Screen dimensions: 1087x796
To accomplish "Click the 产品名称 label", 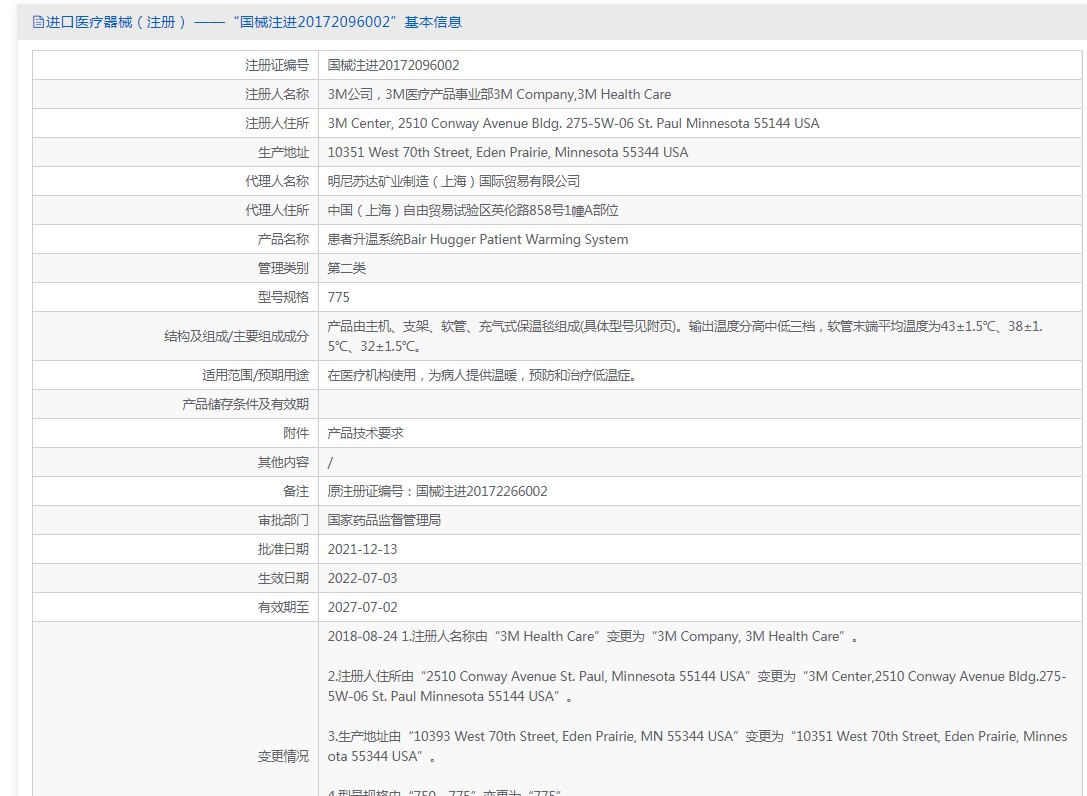I will click(283, 239).
